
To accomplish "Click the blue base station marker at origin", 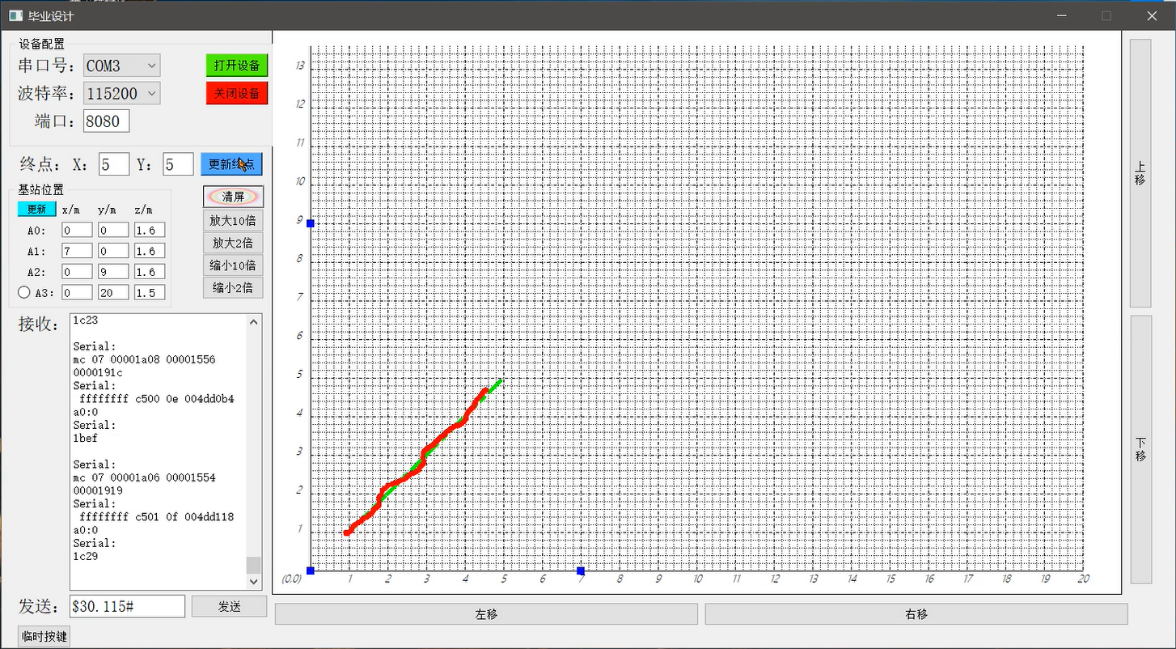I will (x=310, y=570).
